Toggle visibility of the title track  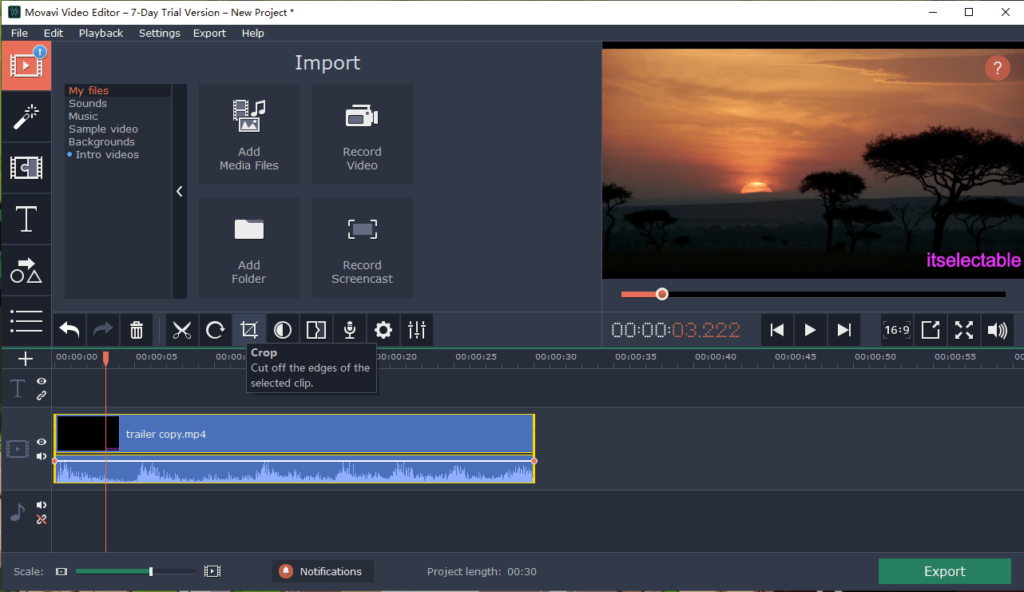(41, 382)
